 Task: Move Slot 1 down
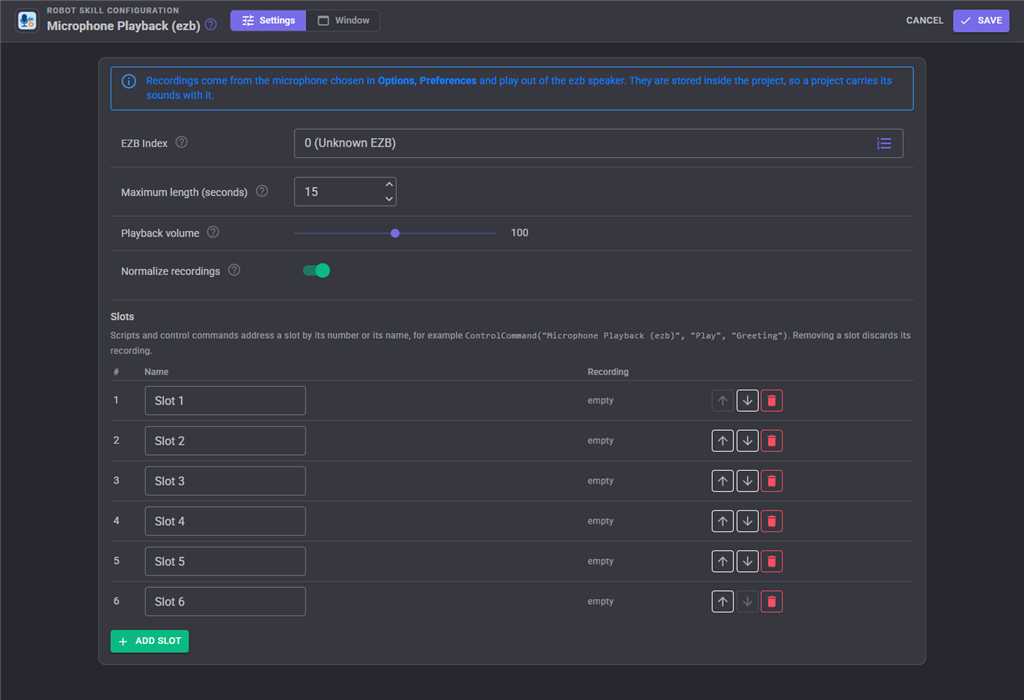(x=747, y=400)
